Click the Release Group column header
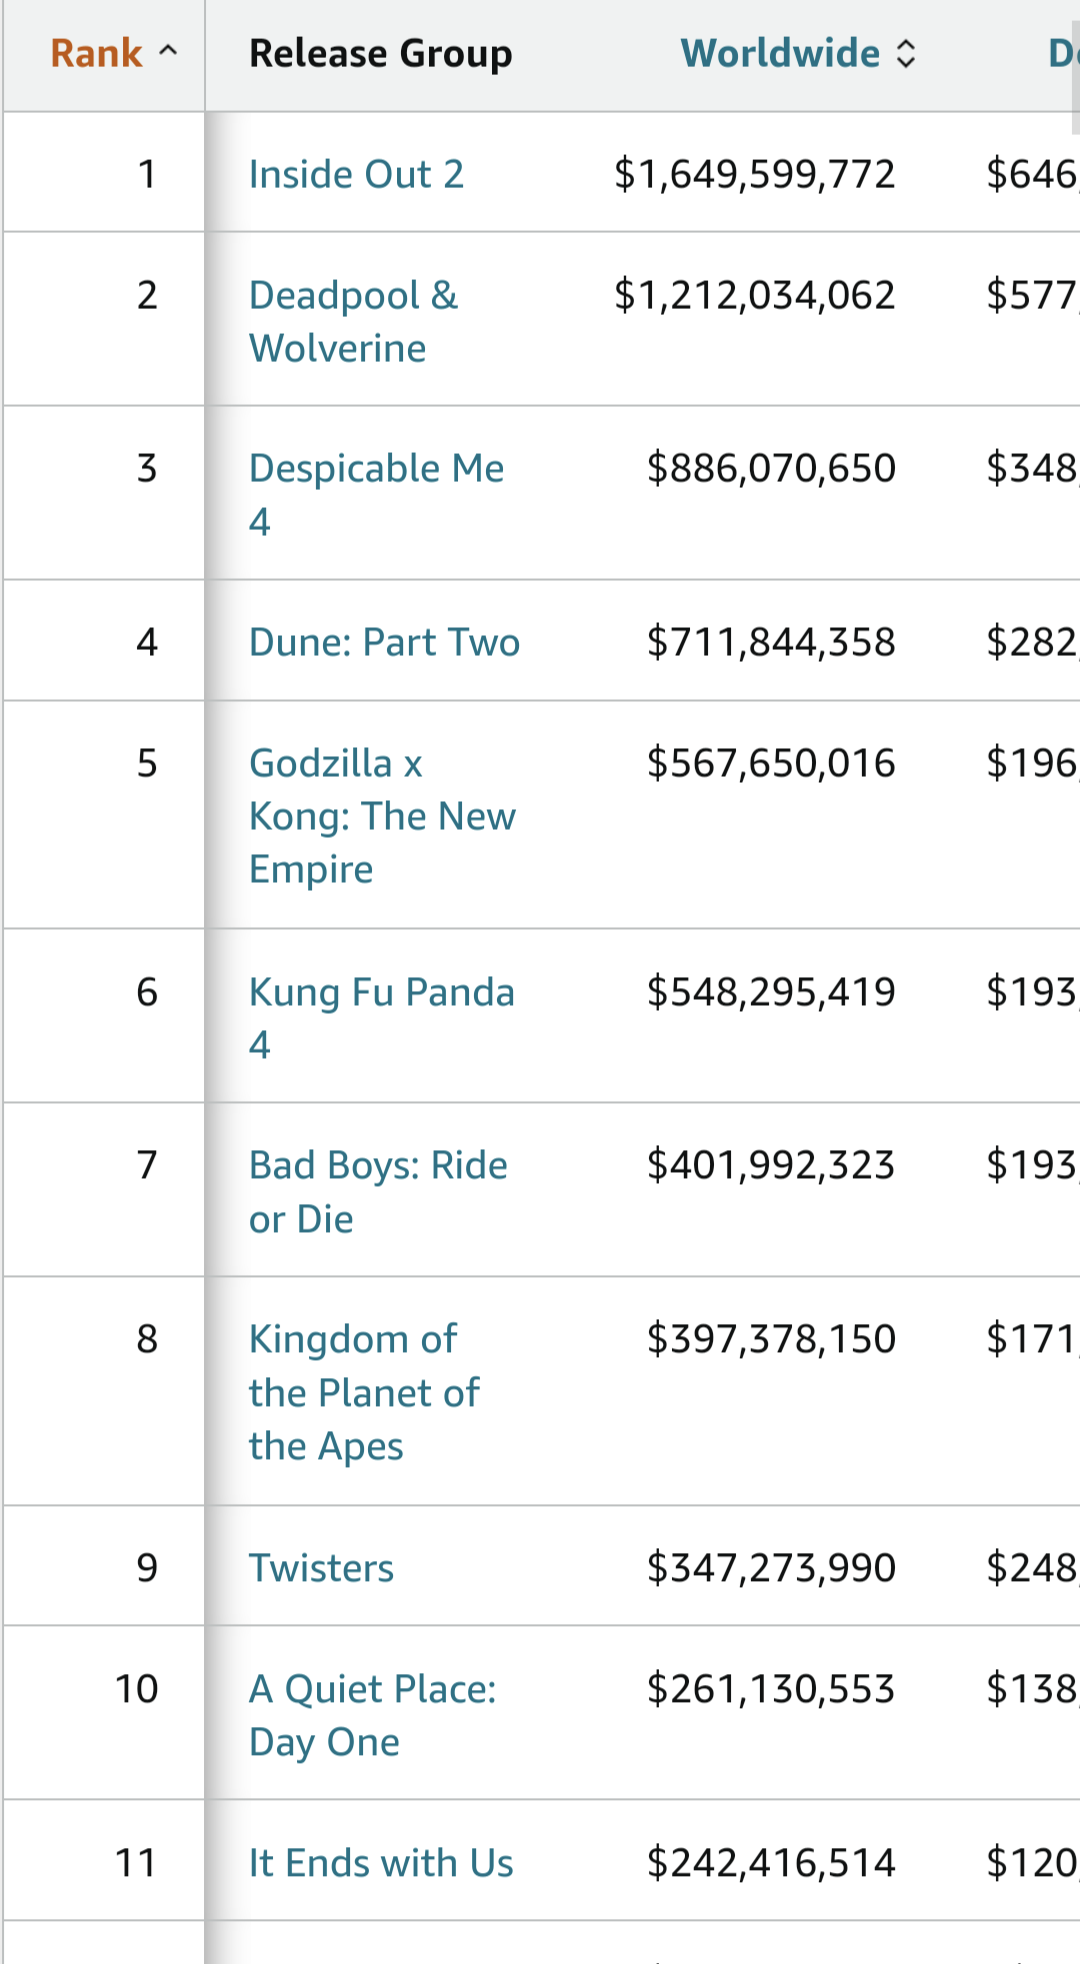 click(x=380, y=53)
